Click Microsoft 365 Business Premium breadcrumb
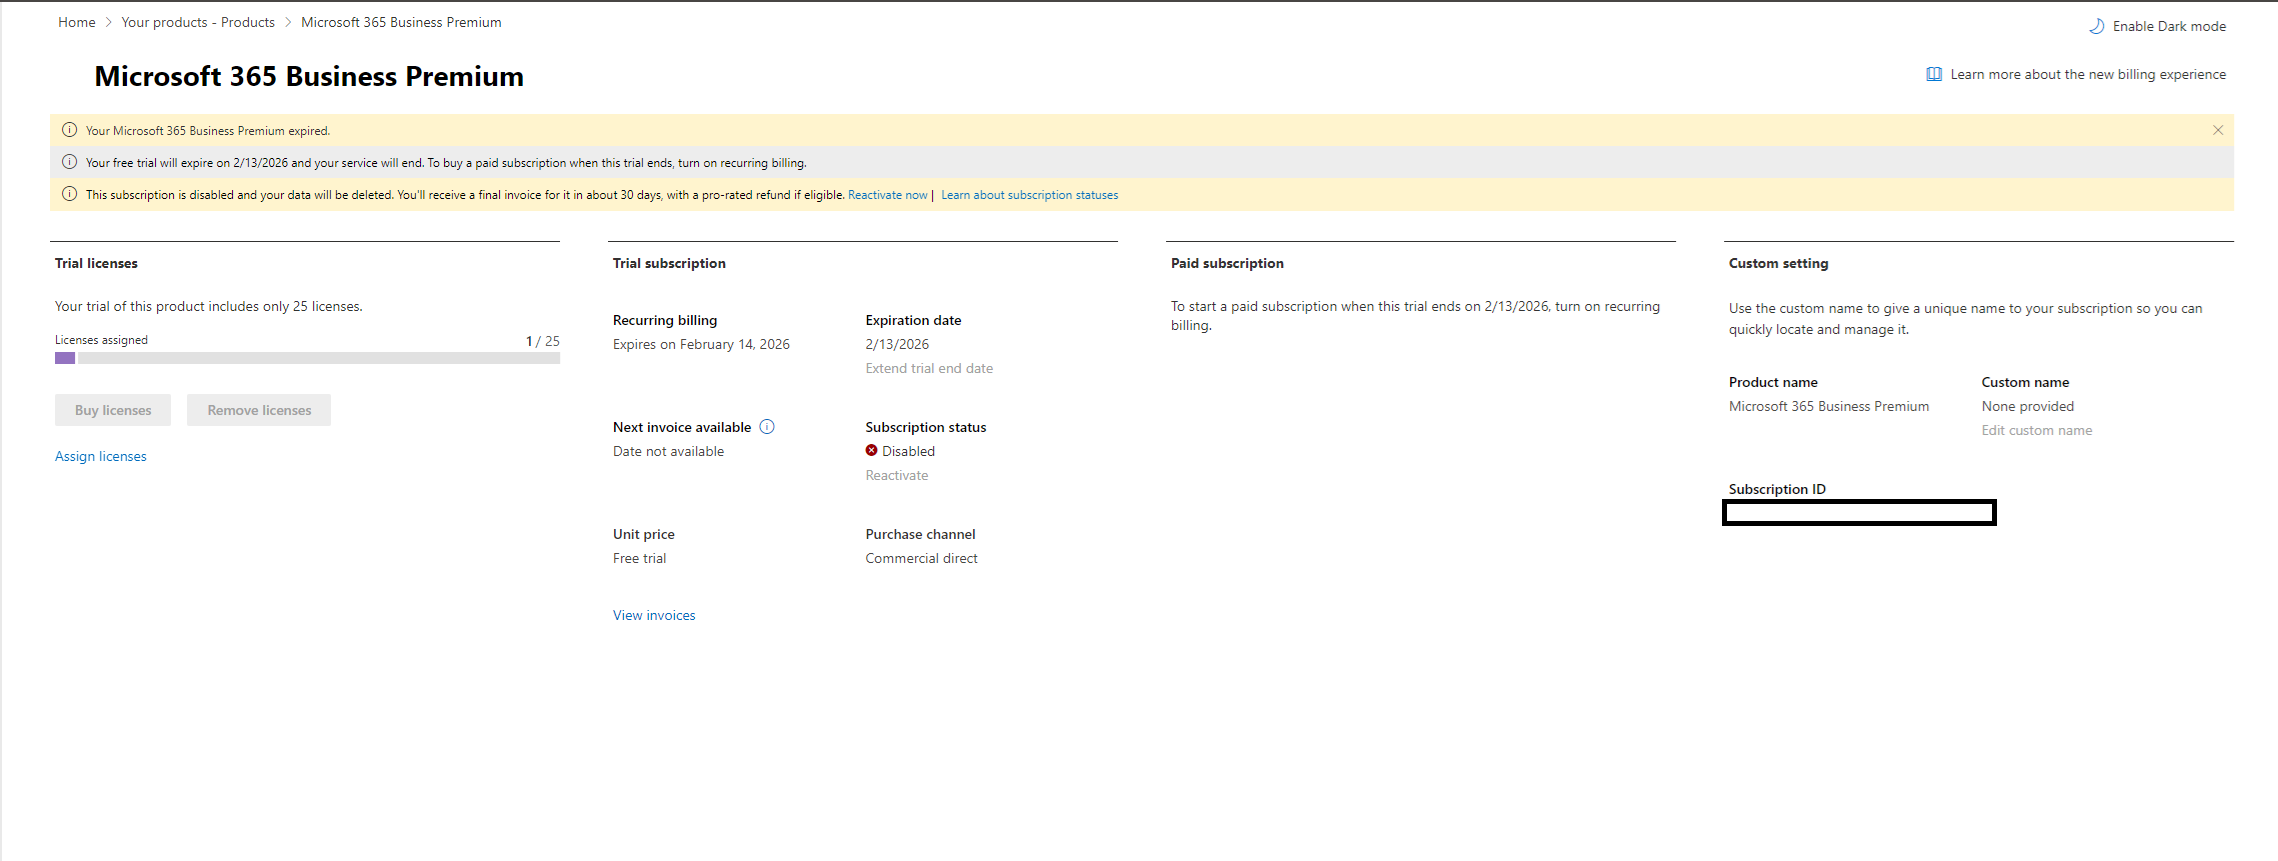Screen dimensions: 2278x861 click(401, 22)
